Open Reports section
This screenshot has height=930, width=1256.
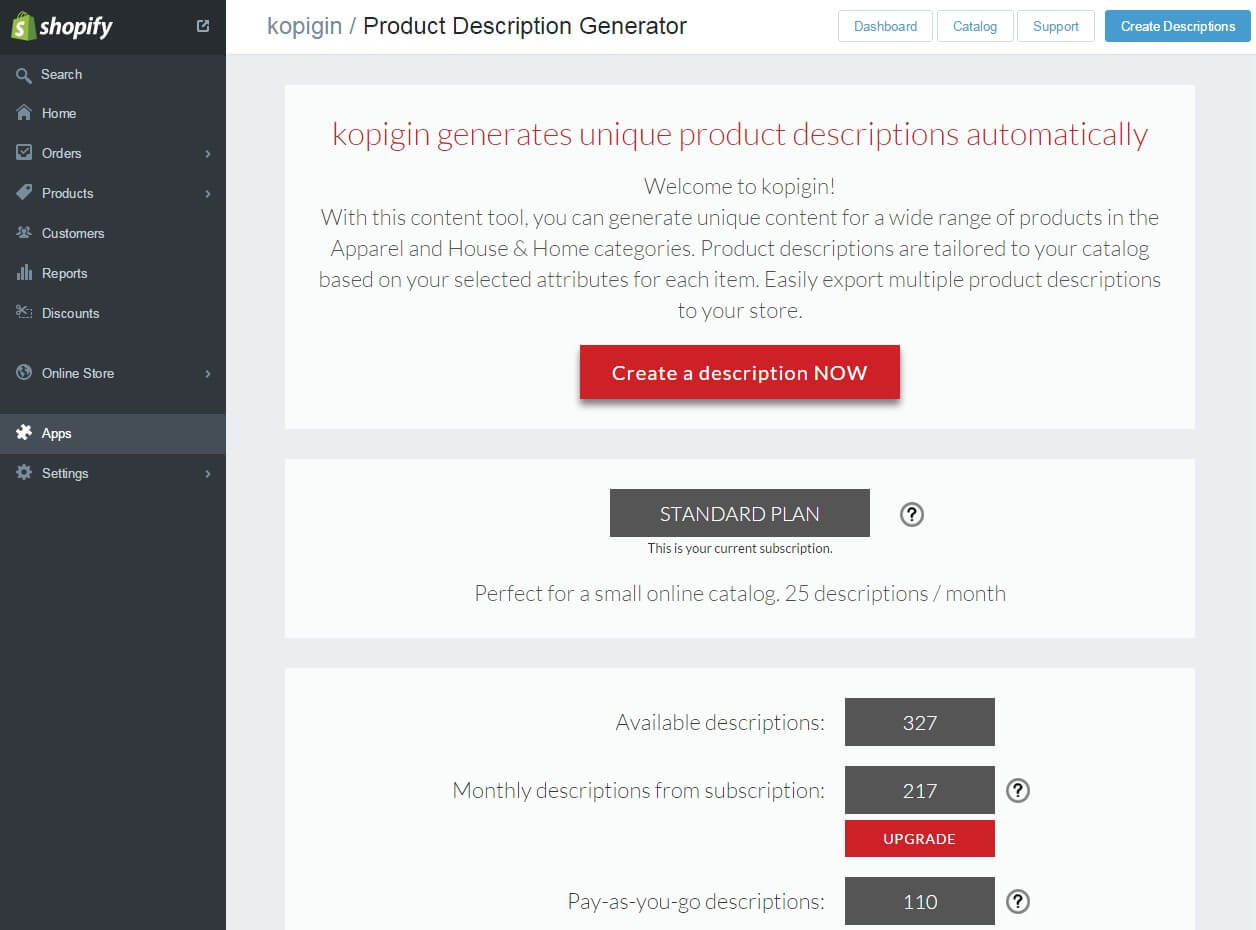click(x=113, y=273)
